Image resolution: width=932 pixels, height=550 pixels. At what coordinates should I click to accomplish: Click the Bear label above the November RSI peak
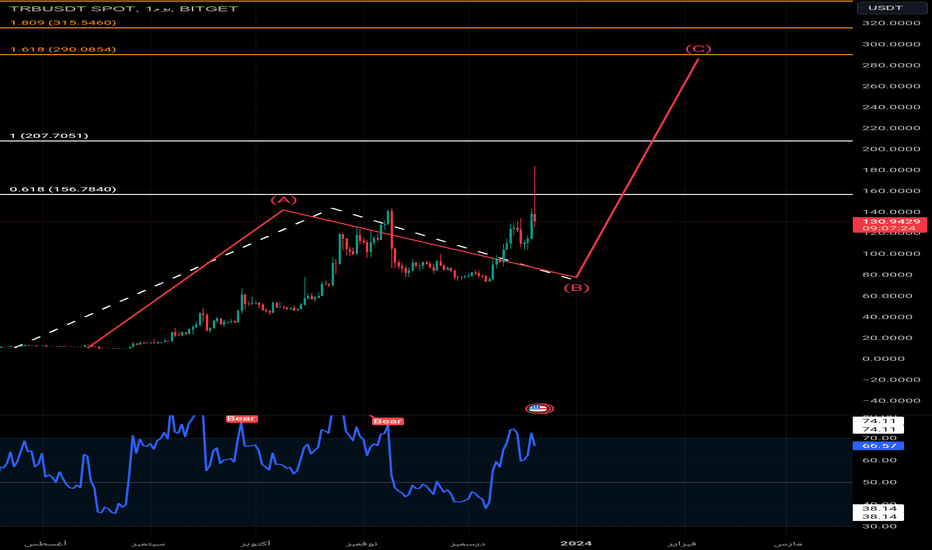coord(388,421)
